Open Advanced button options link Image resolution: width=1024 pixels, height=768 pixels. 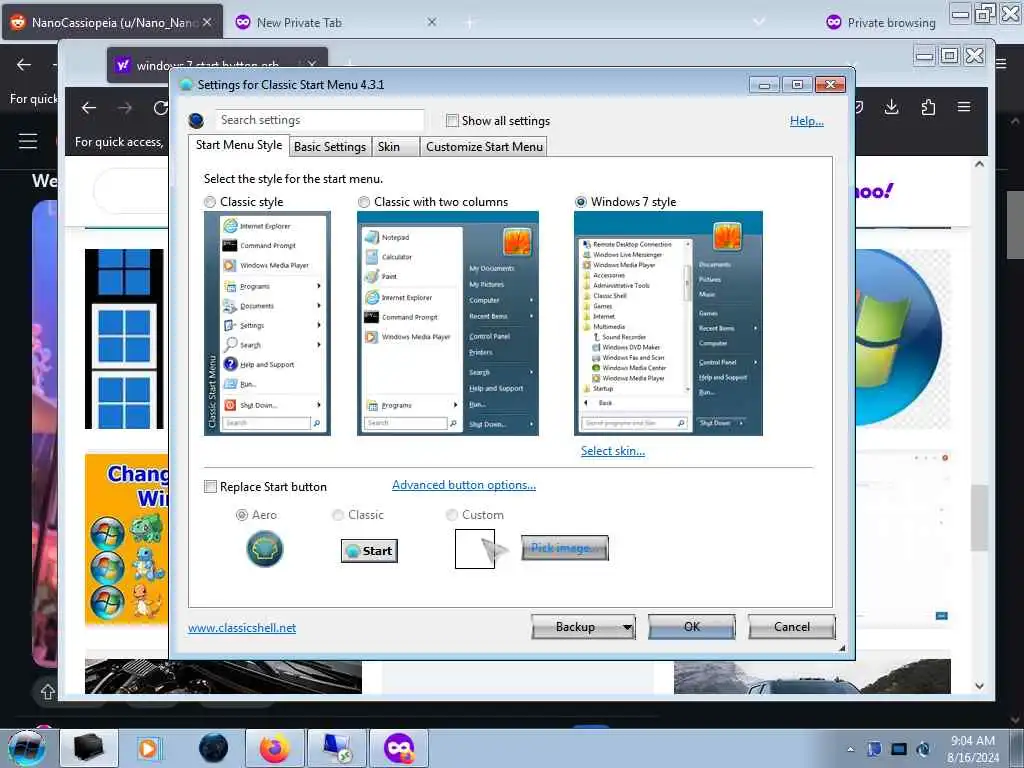point(464,485)
